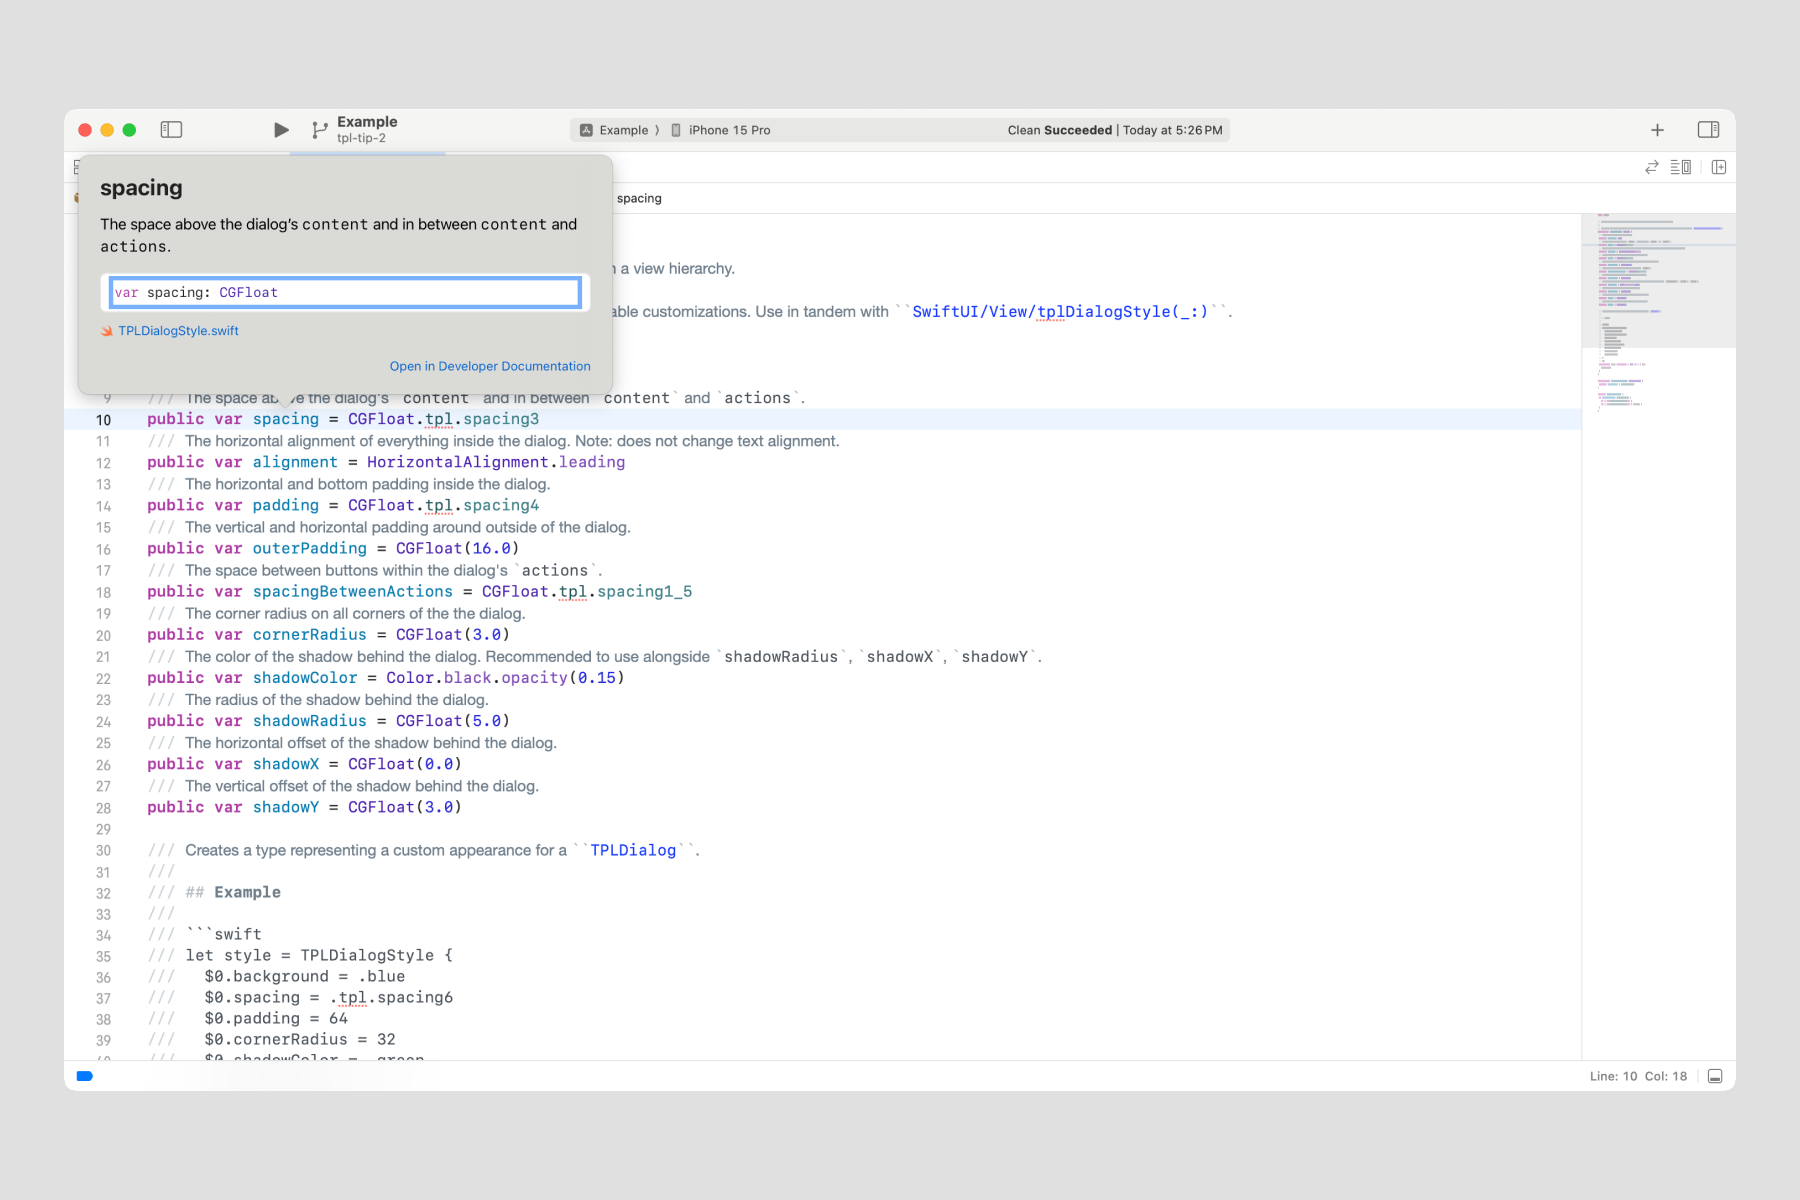Click the Swift file icon in popover
The width and height of the screenshot is (1800, 1200).
pyautogui.click(x=107, y=331)
